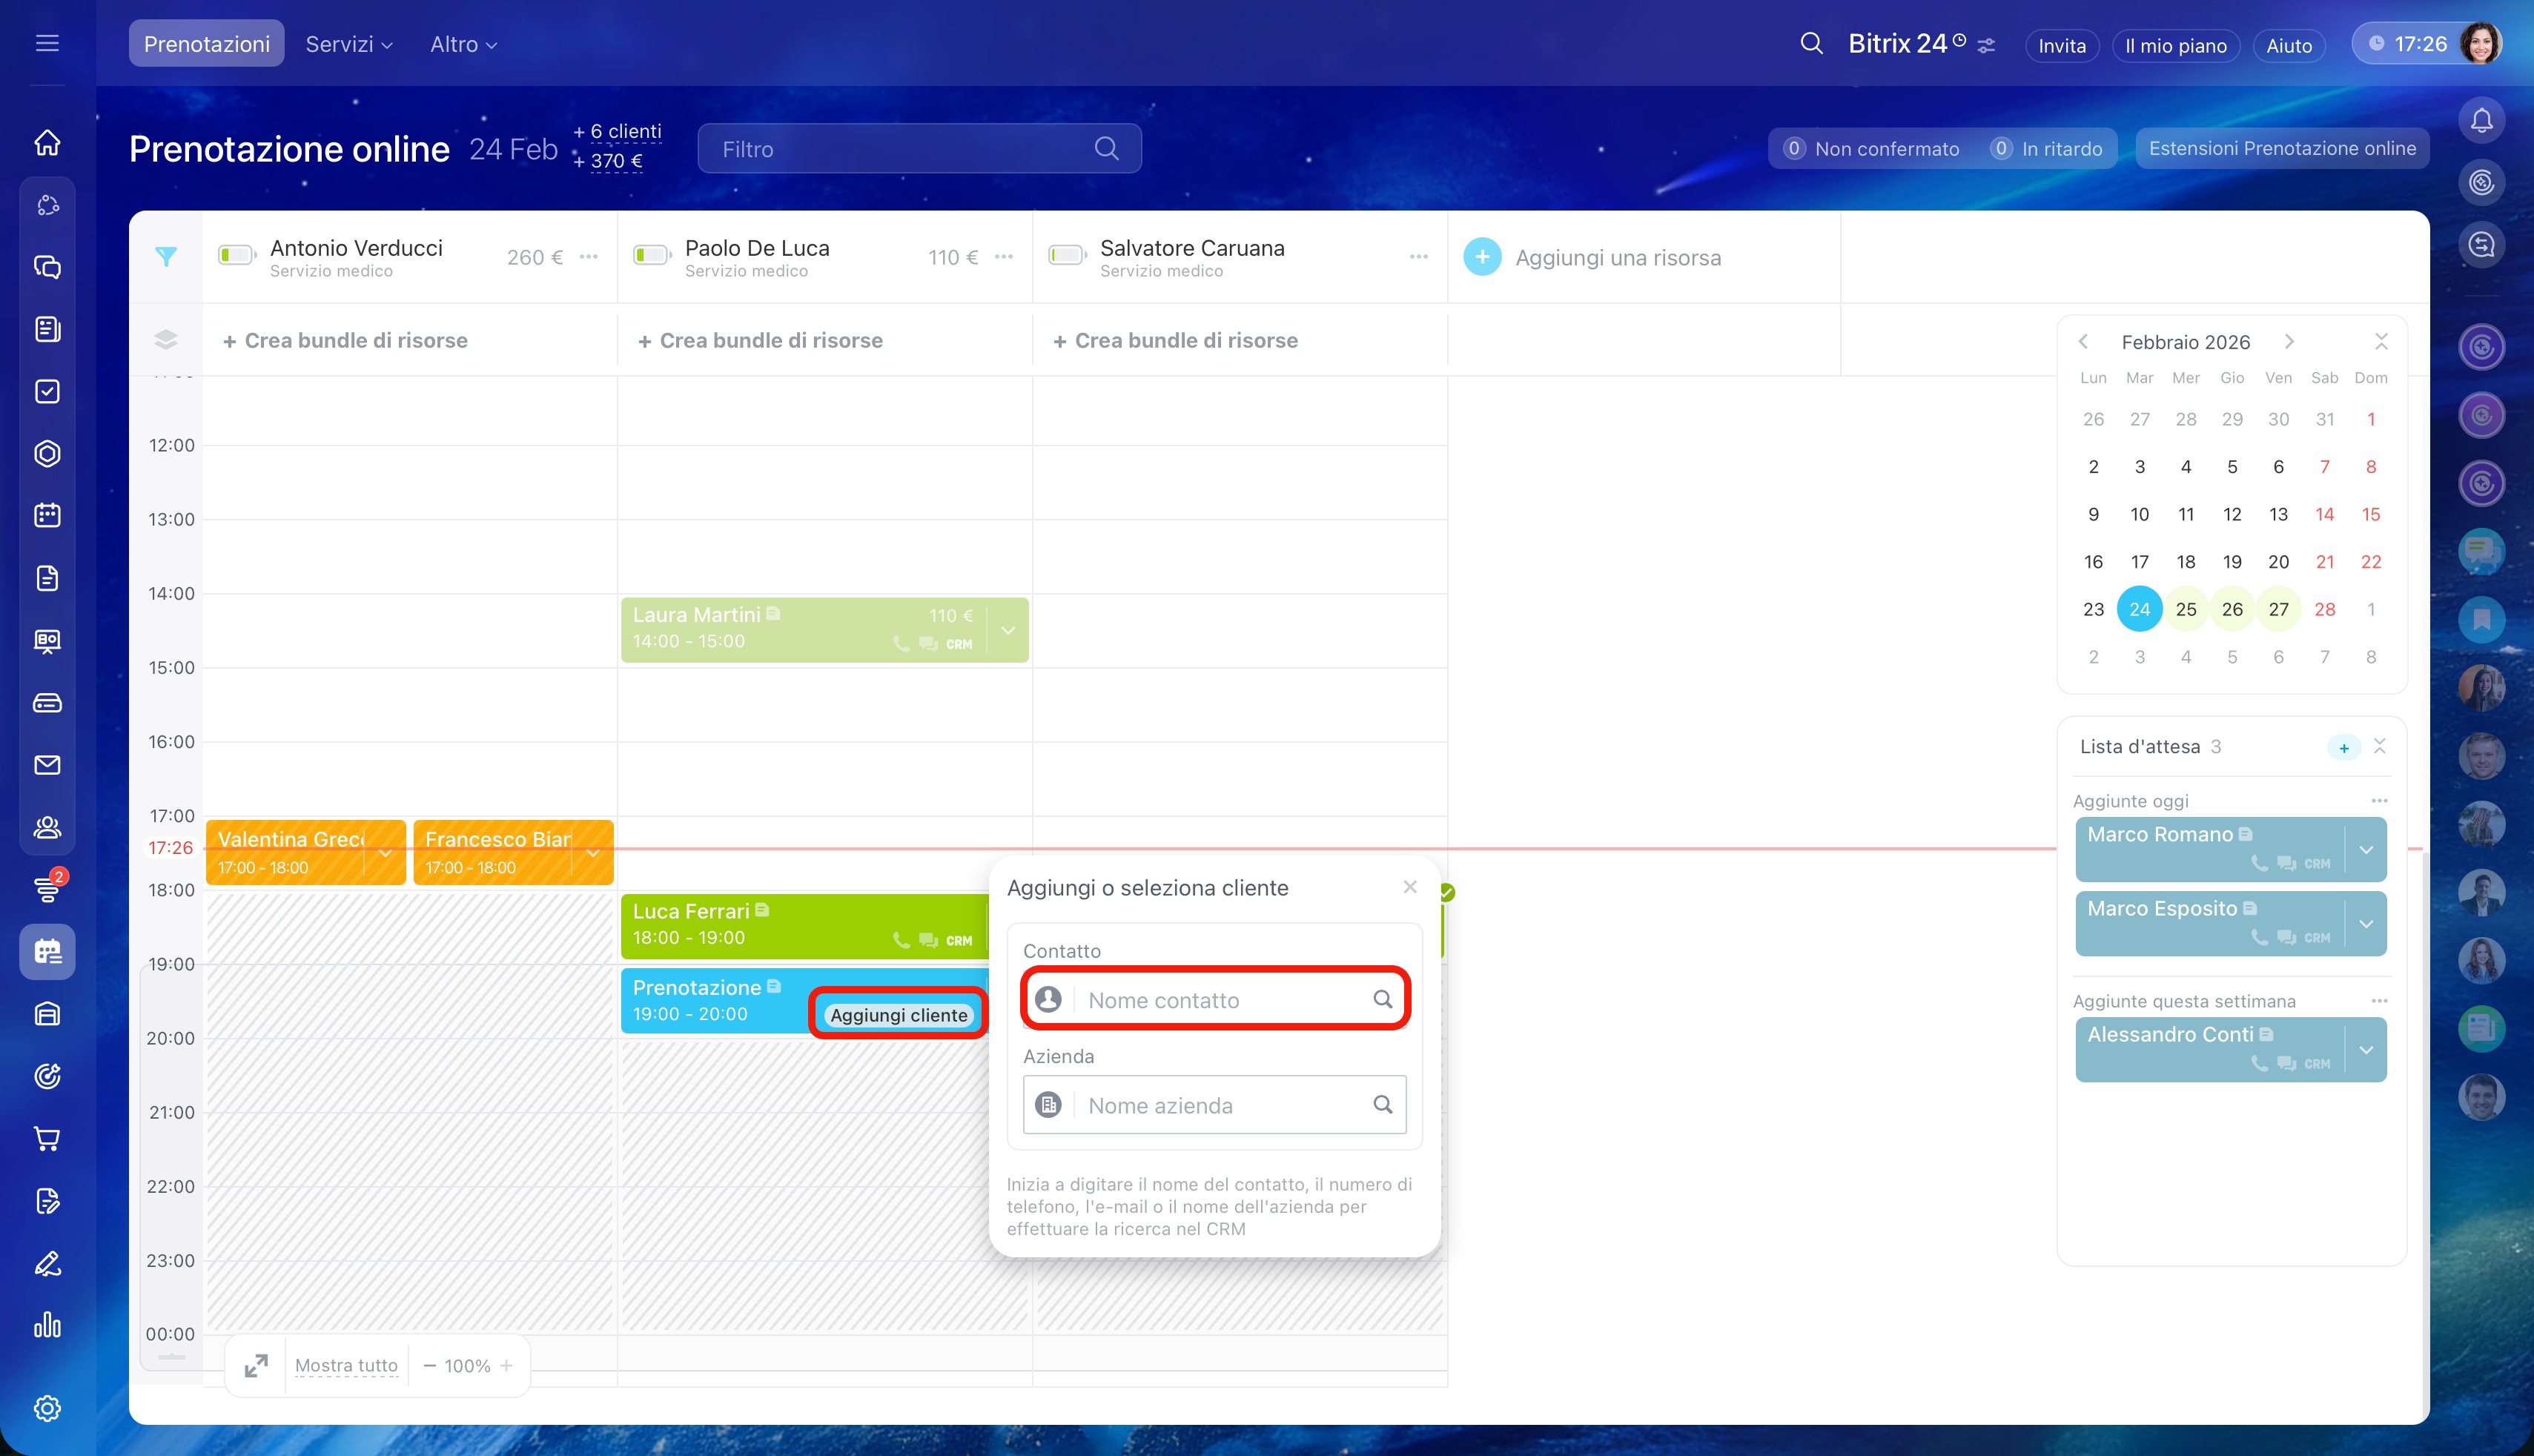Open the shopping cart icon in sidebar

[x=47, y=1138]
